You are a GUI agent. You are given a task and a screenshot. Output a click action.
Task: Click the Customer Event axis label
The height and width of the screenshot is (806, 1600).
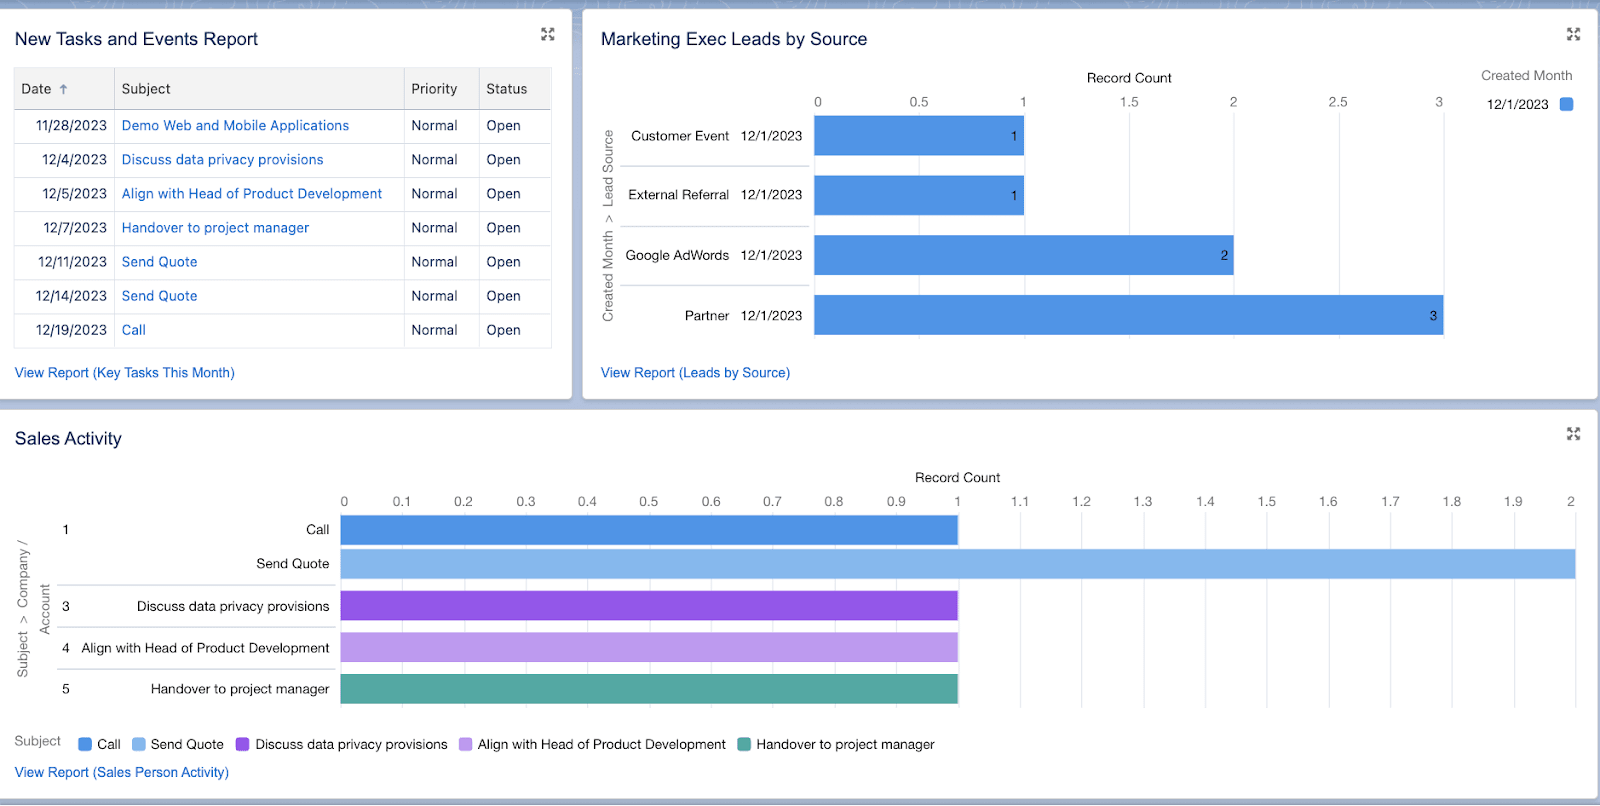[x=680, y=136]
